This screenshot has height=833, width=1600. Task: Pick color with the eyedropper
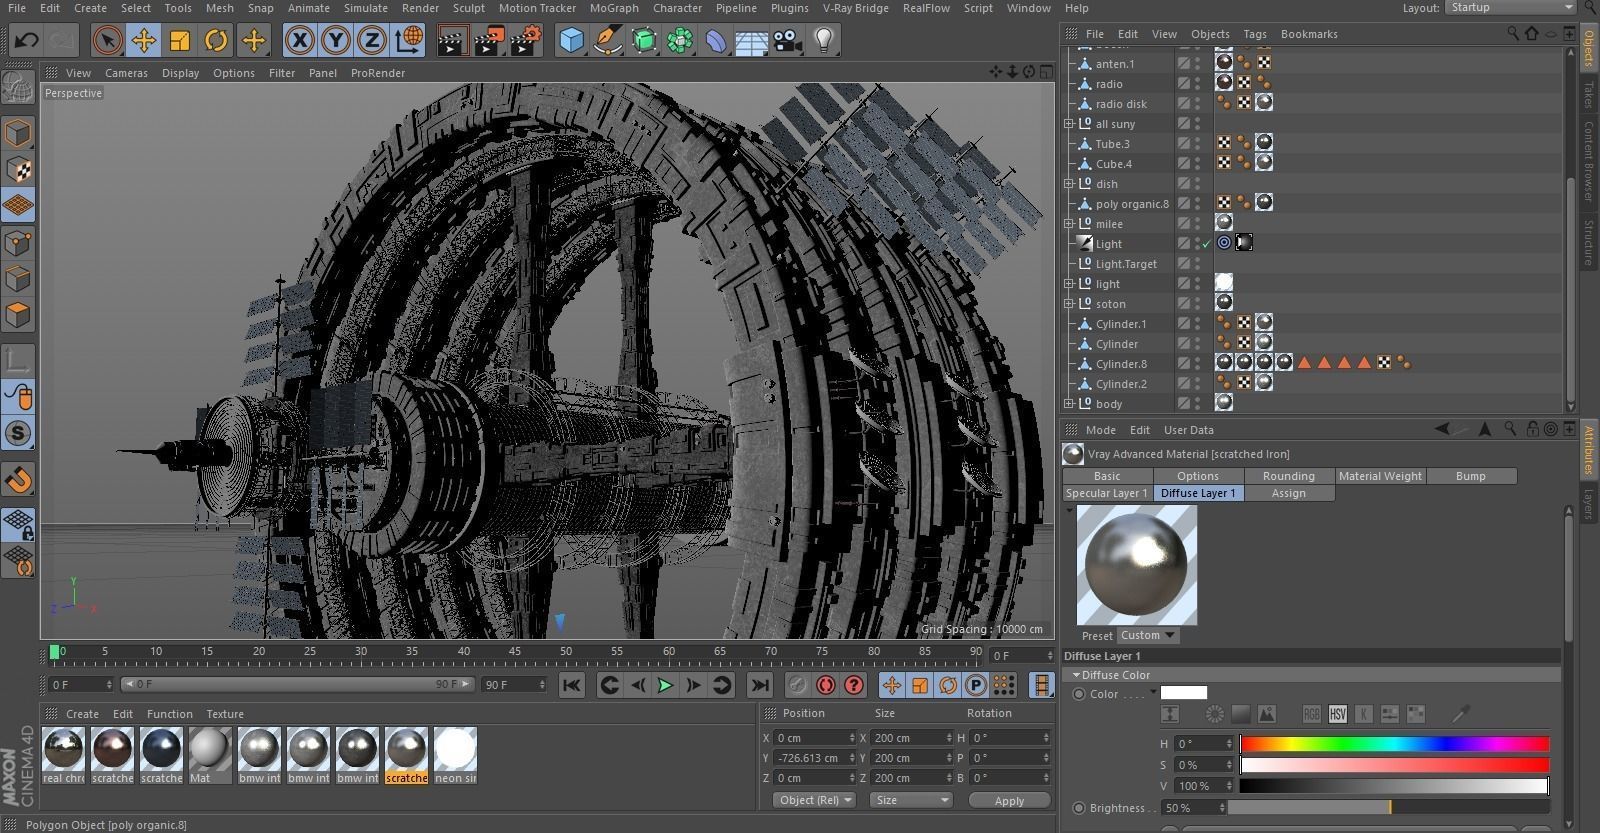(1460, 714)
